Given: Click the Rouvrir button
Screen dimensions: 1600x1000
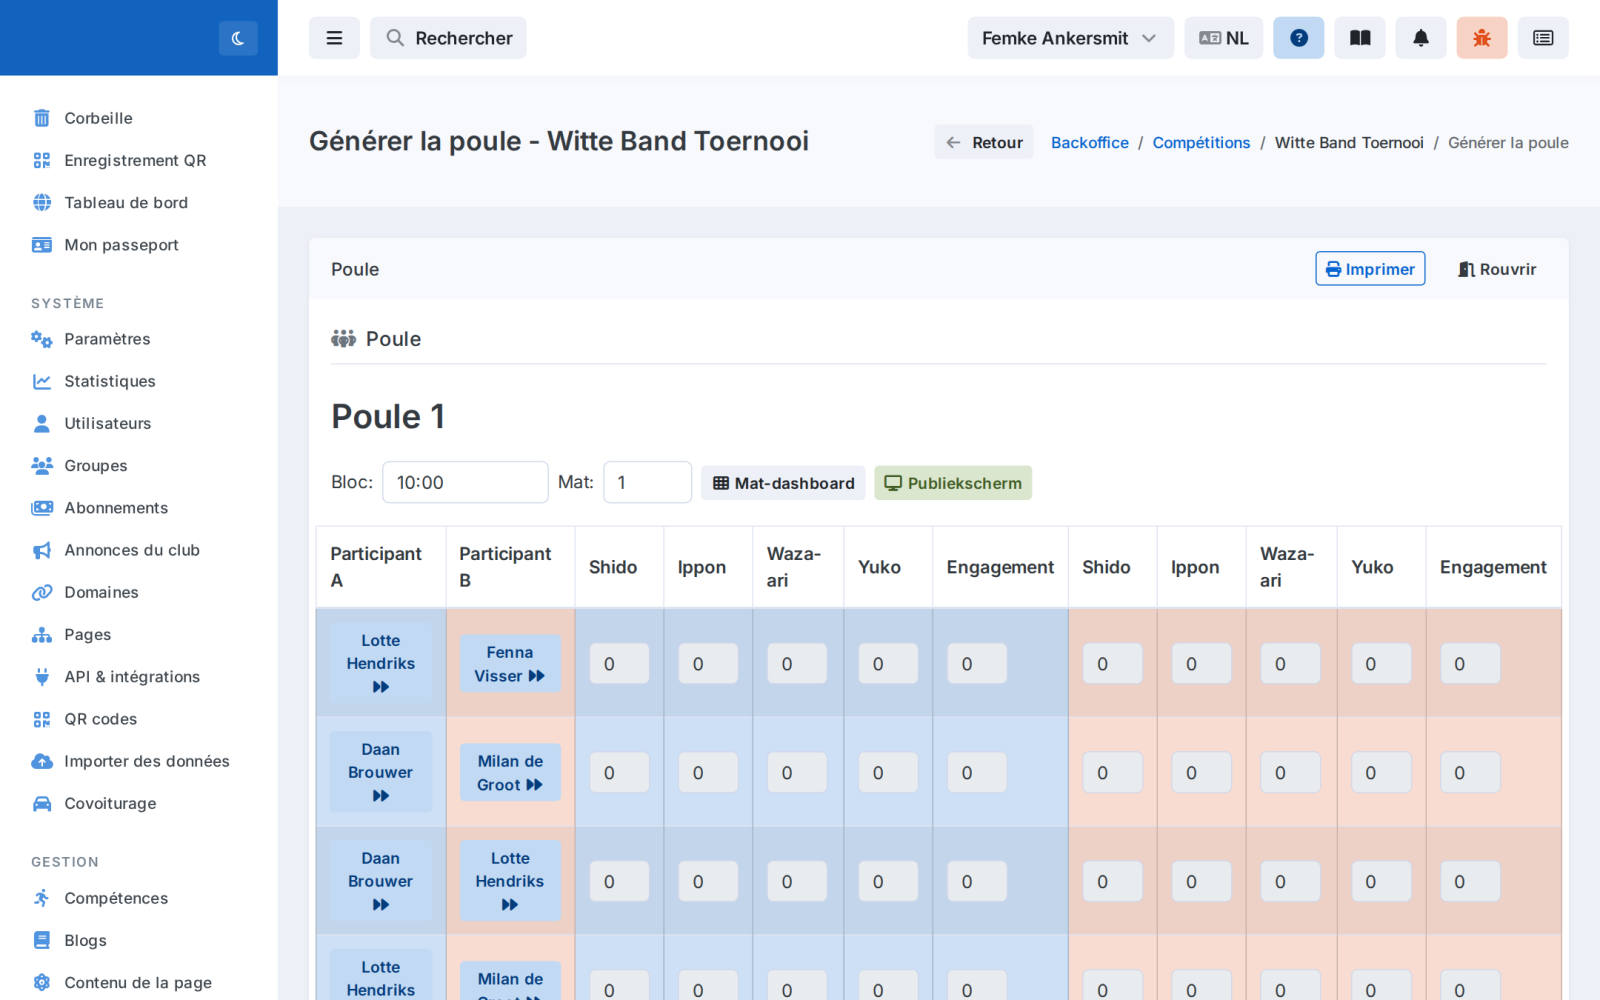Looking at the screenshot, I should coord(1497,269).
